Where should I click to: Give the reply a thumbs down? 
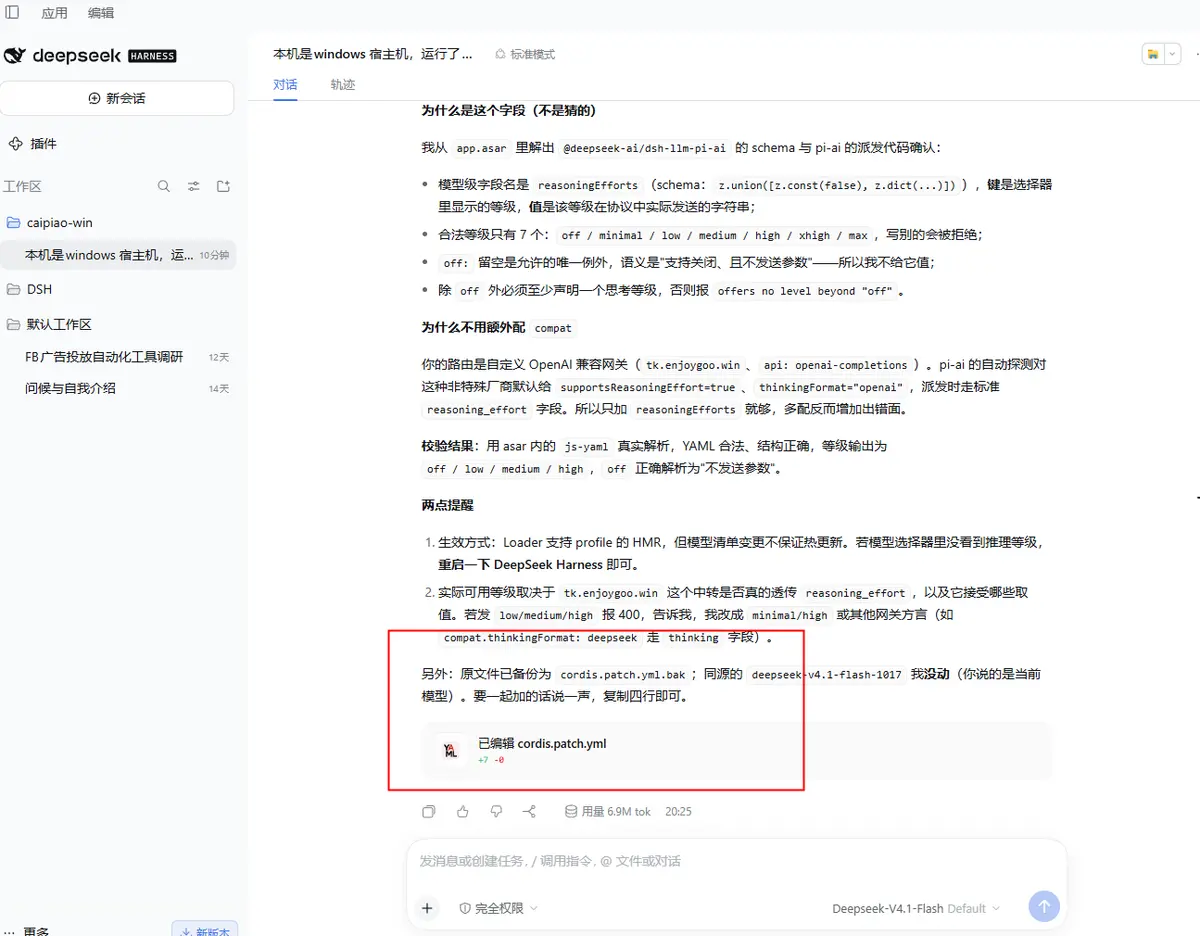point(496,811)
